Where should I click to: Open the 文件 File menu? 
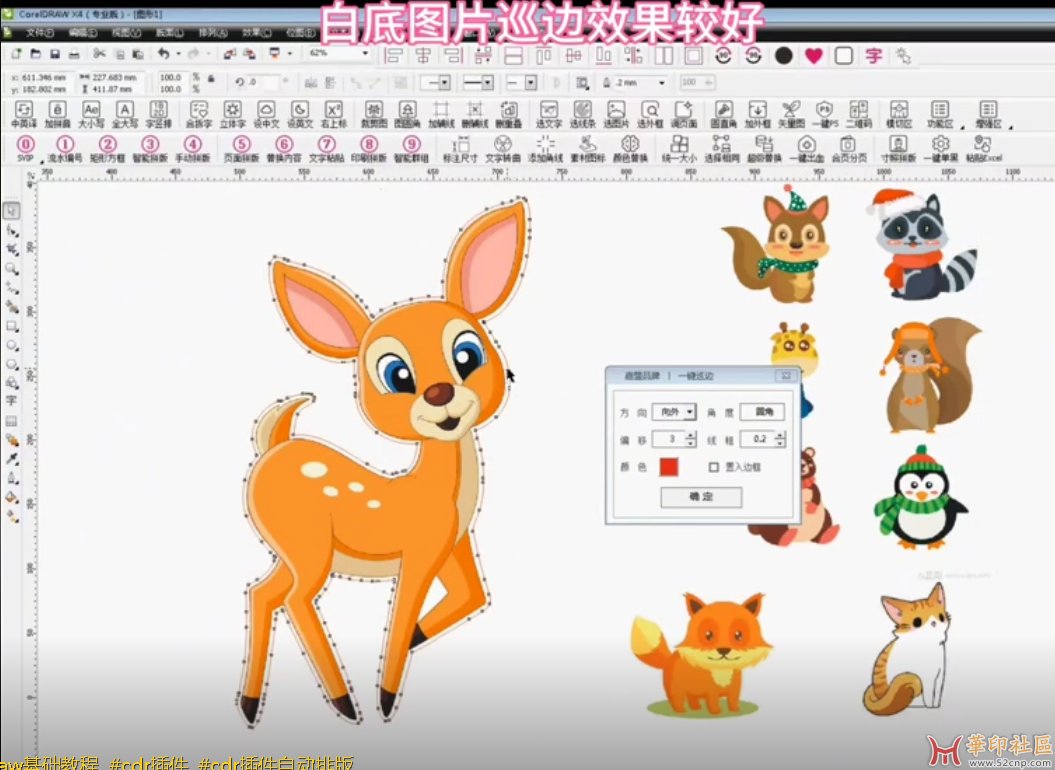pyautogui.click(x=39, y=32)
